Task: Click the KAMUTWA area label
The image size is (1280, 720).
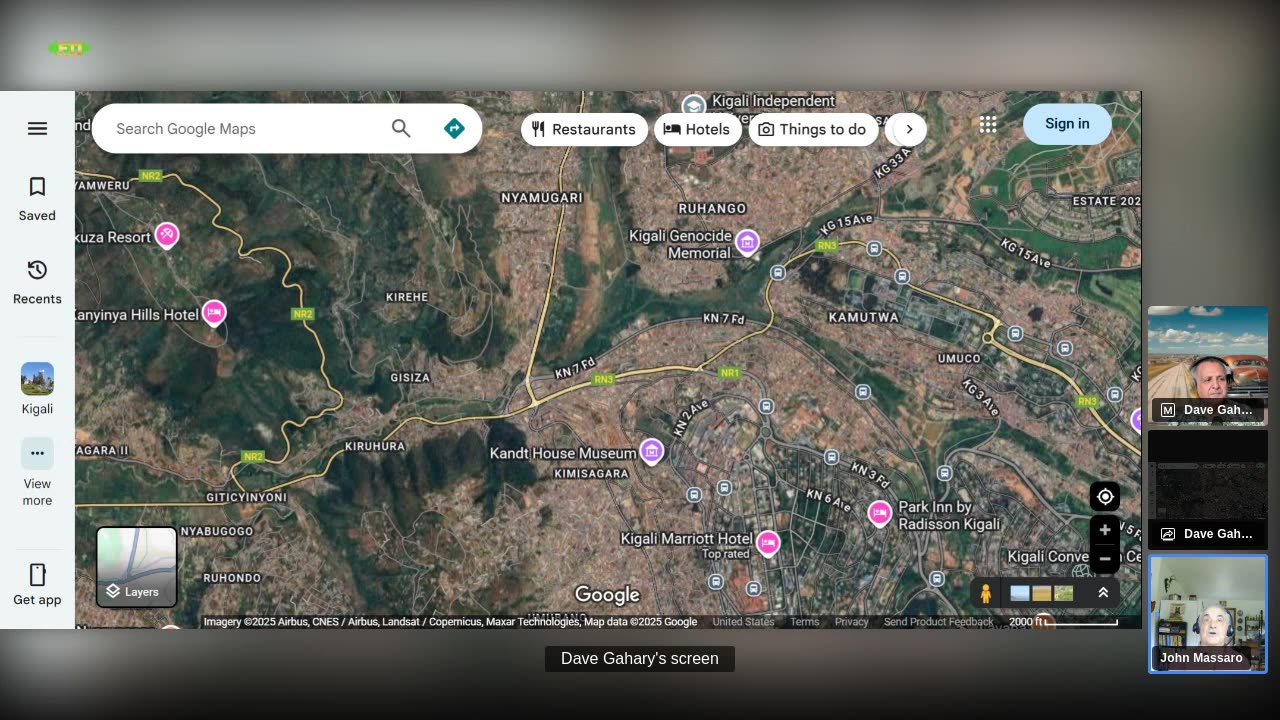Action: pyautogui.click(x=864, y=317)
